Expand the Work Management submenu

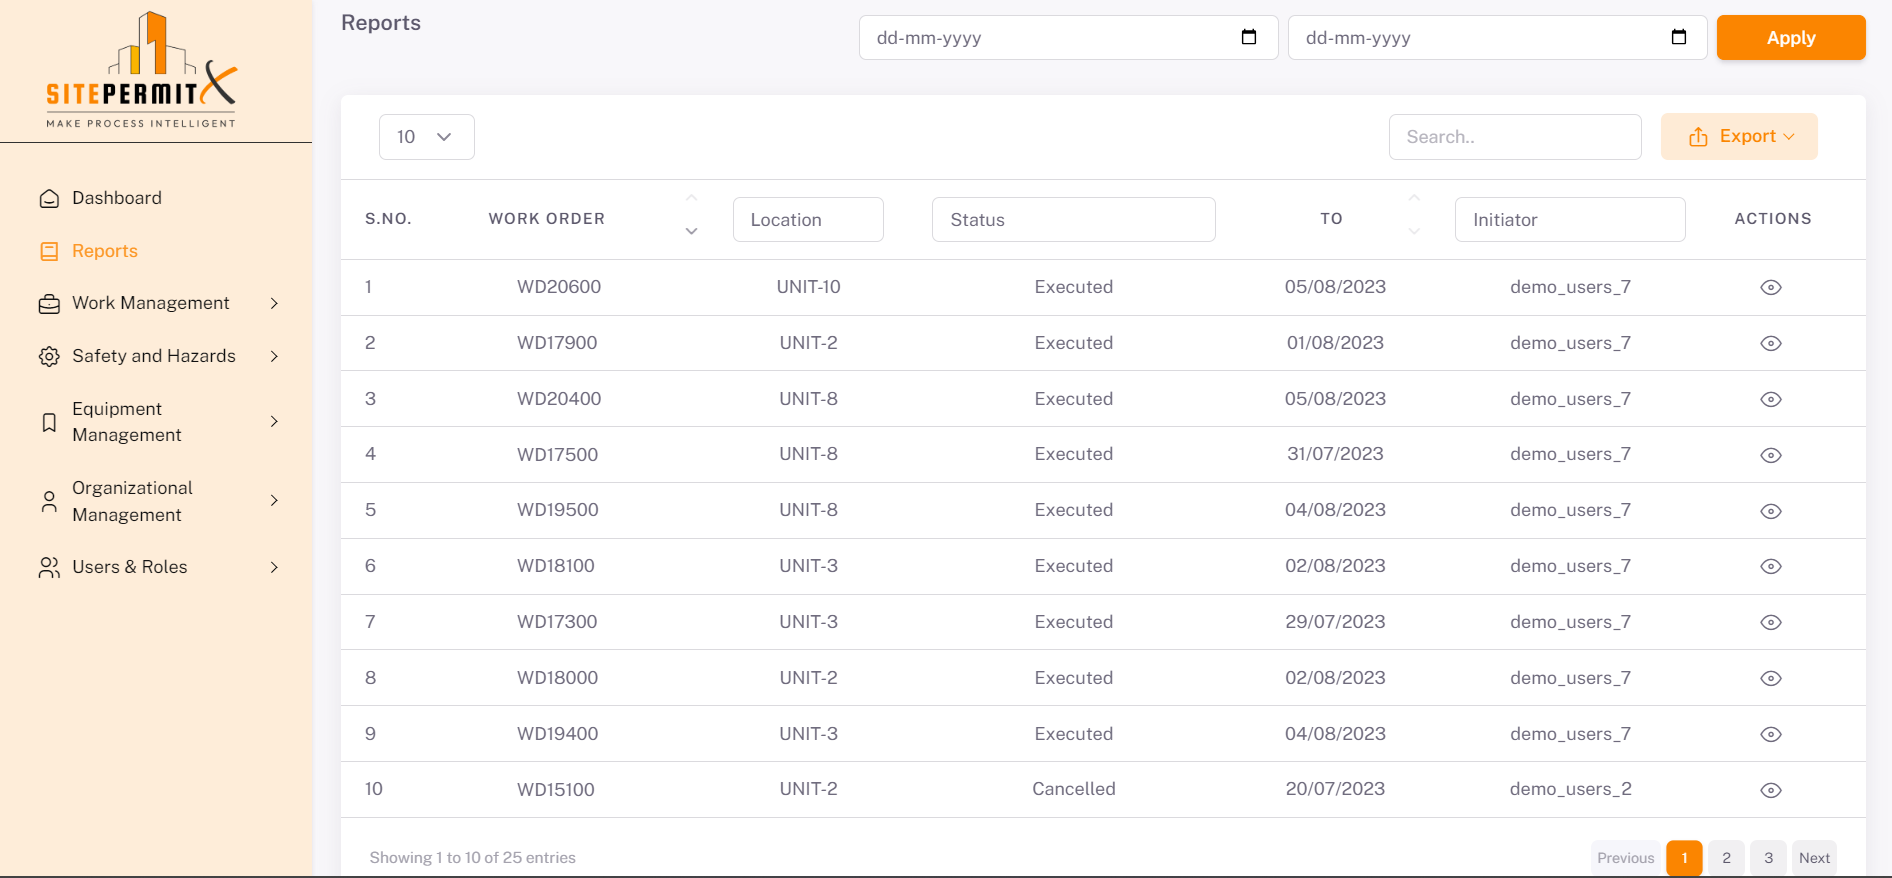point(156,303)
